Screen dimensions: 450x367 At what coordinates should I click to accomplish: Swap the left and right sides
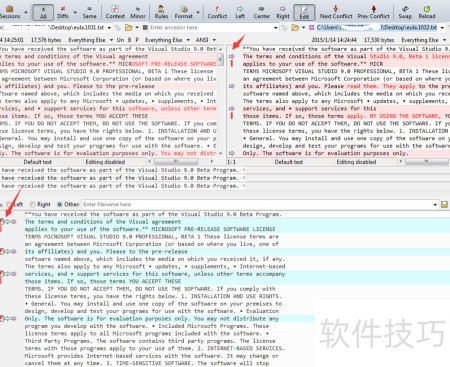click(x=405, y=12)
